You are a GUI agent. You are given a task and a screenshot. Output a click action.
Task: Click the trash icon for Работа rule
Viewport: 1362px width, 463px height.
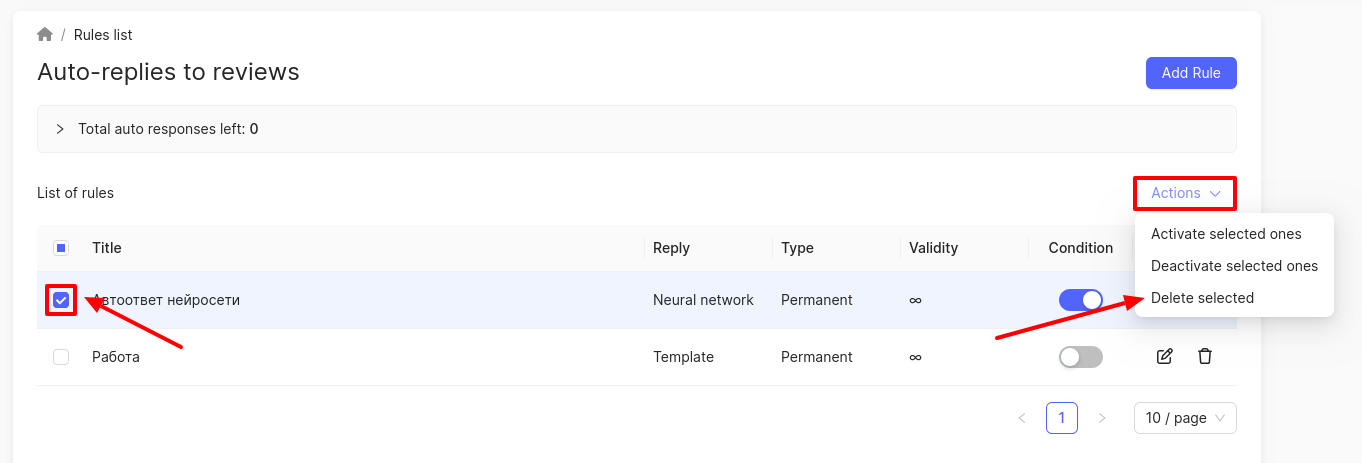(1205, 357)
